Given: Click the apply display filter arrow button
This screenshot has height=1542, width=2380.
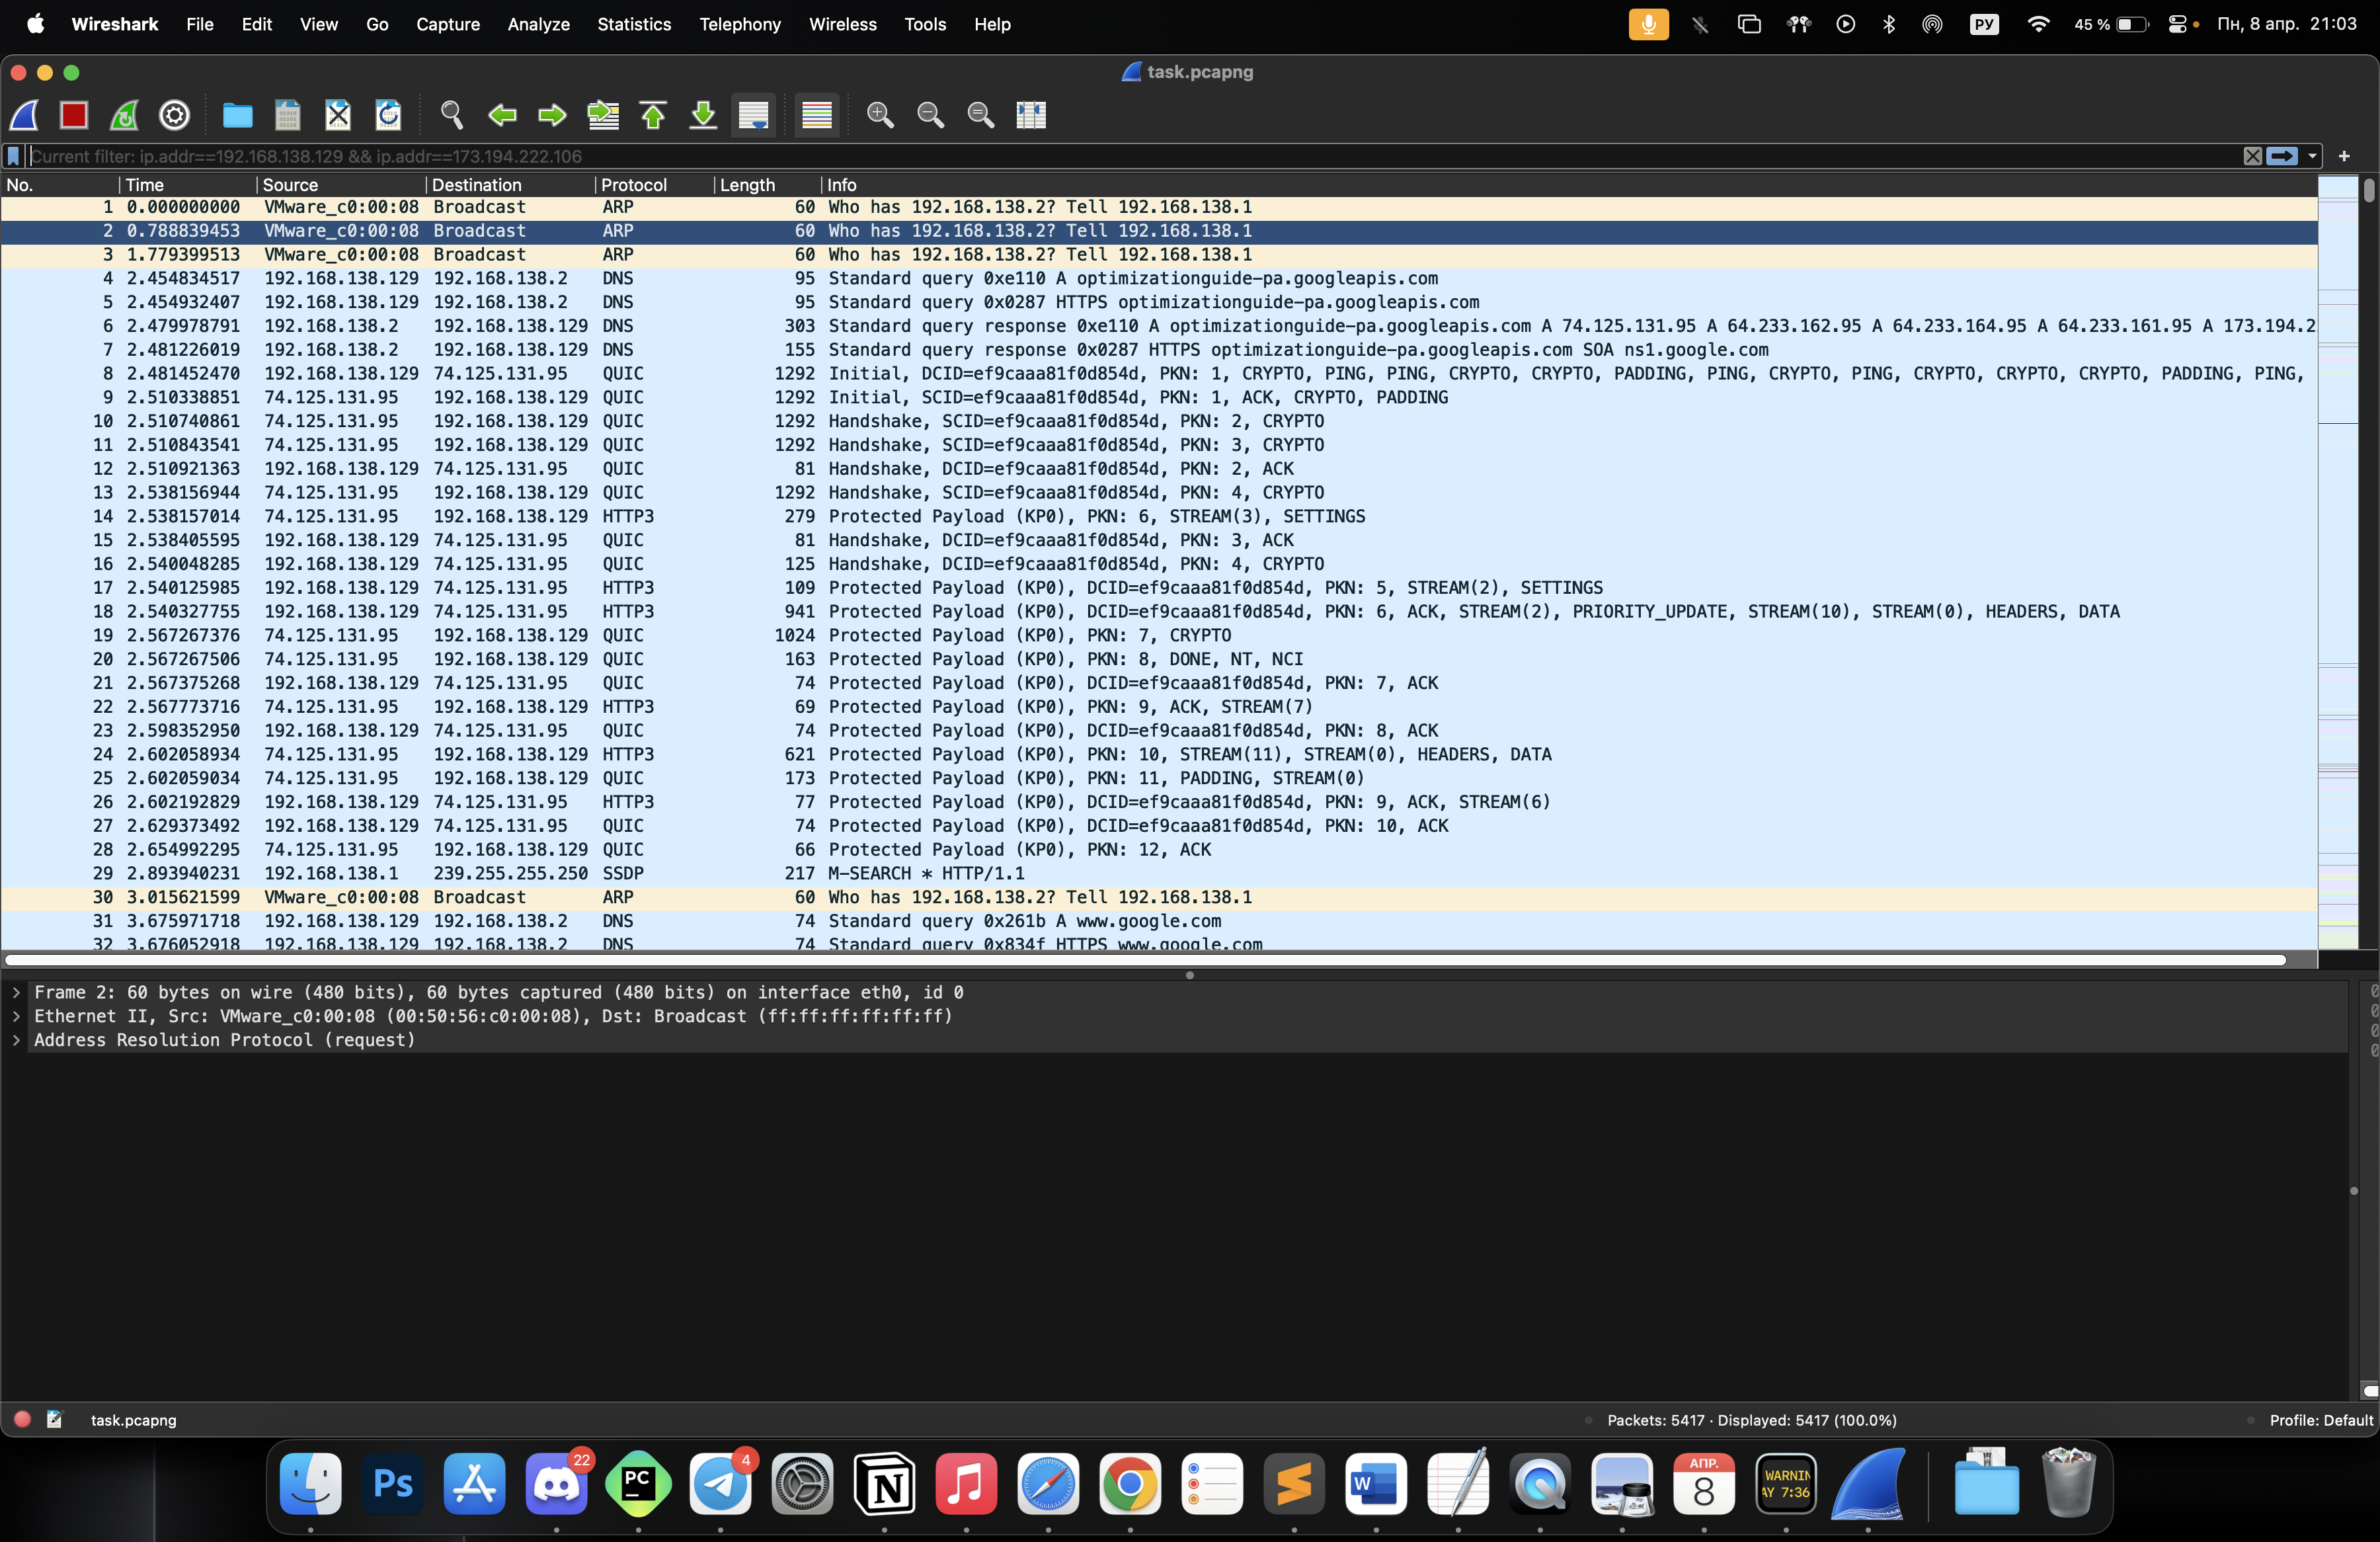Looking at the screenshot, I should coord(2282,156).
